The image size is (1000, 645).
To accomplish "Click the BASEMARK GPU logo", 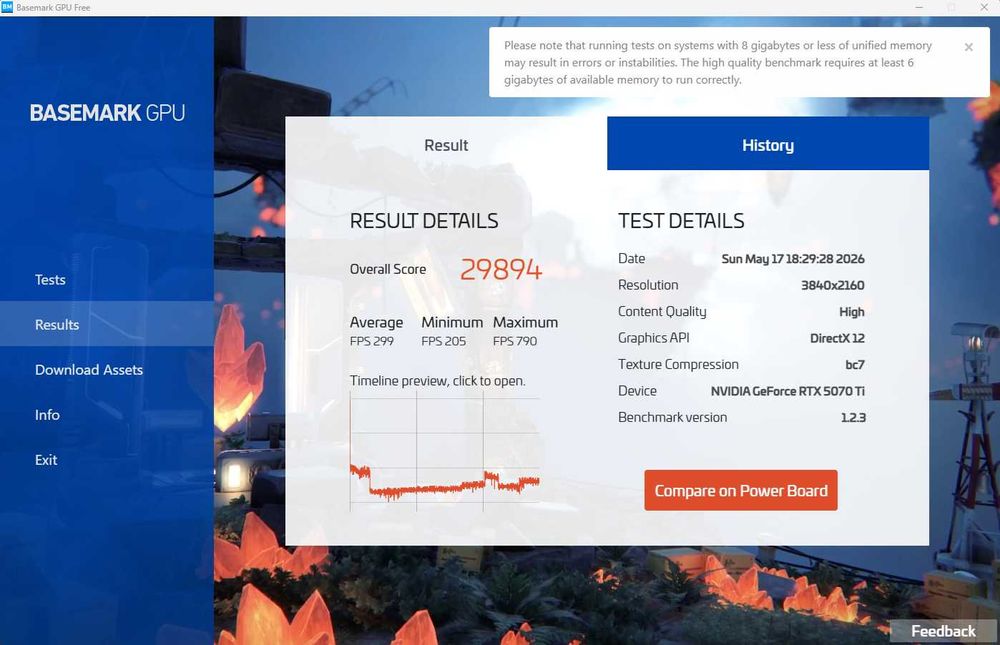I will pyautogui.click(x=107, y=112).
